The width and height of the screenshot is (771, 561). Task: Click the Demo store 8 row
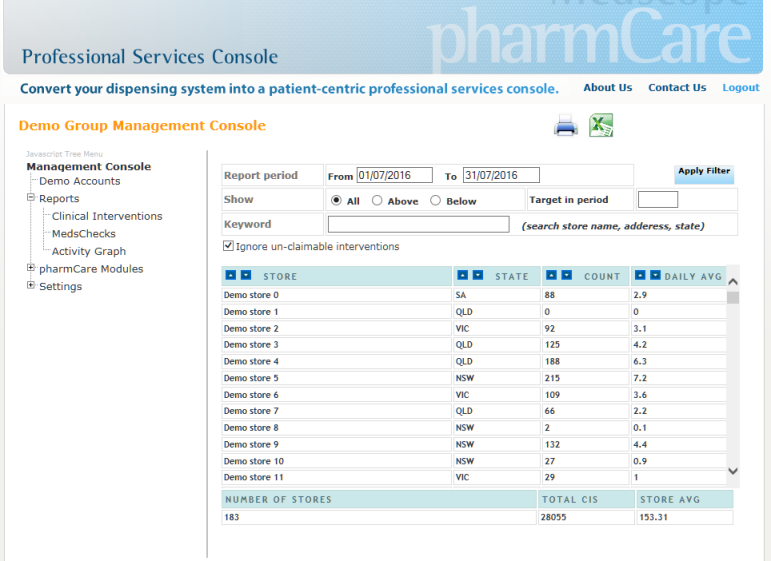click(x=474, y=428)
